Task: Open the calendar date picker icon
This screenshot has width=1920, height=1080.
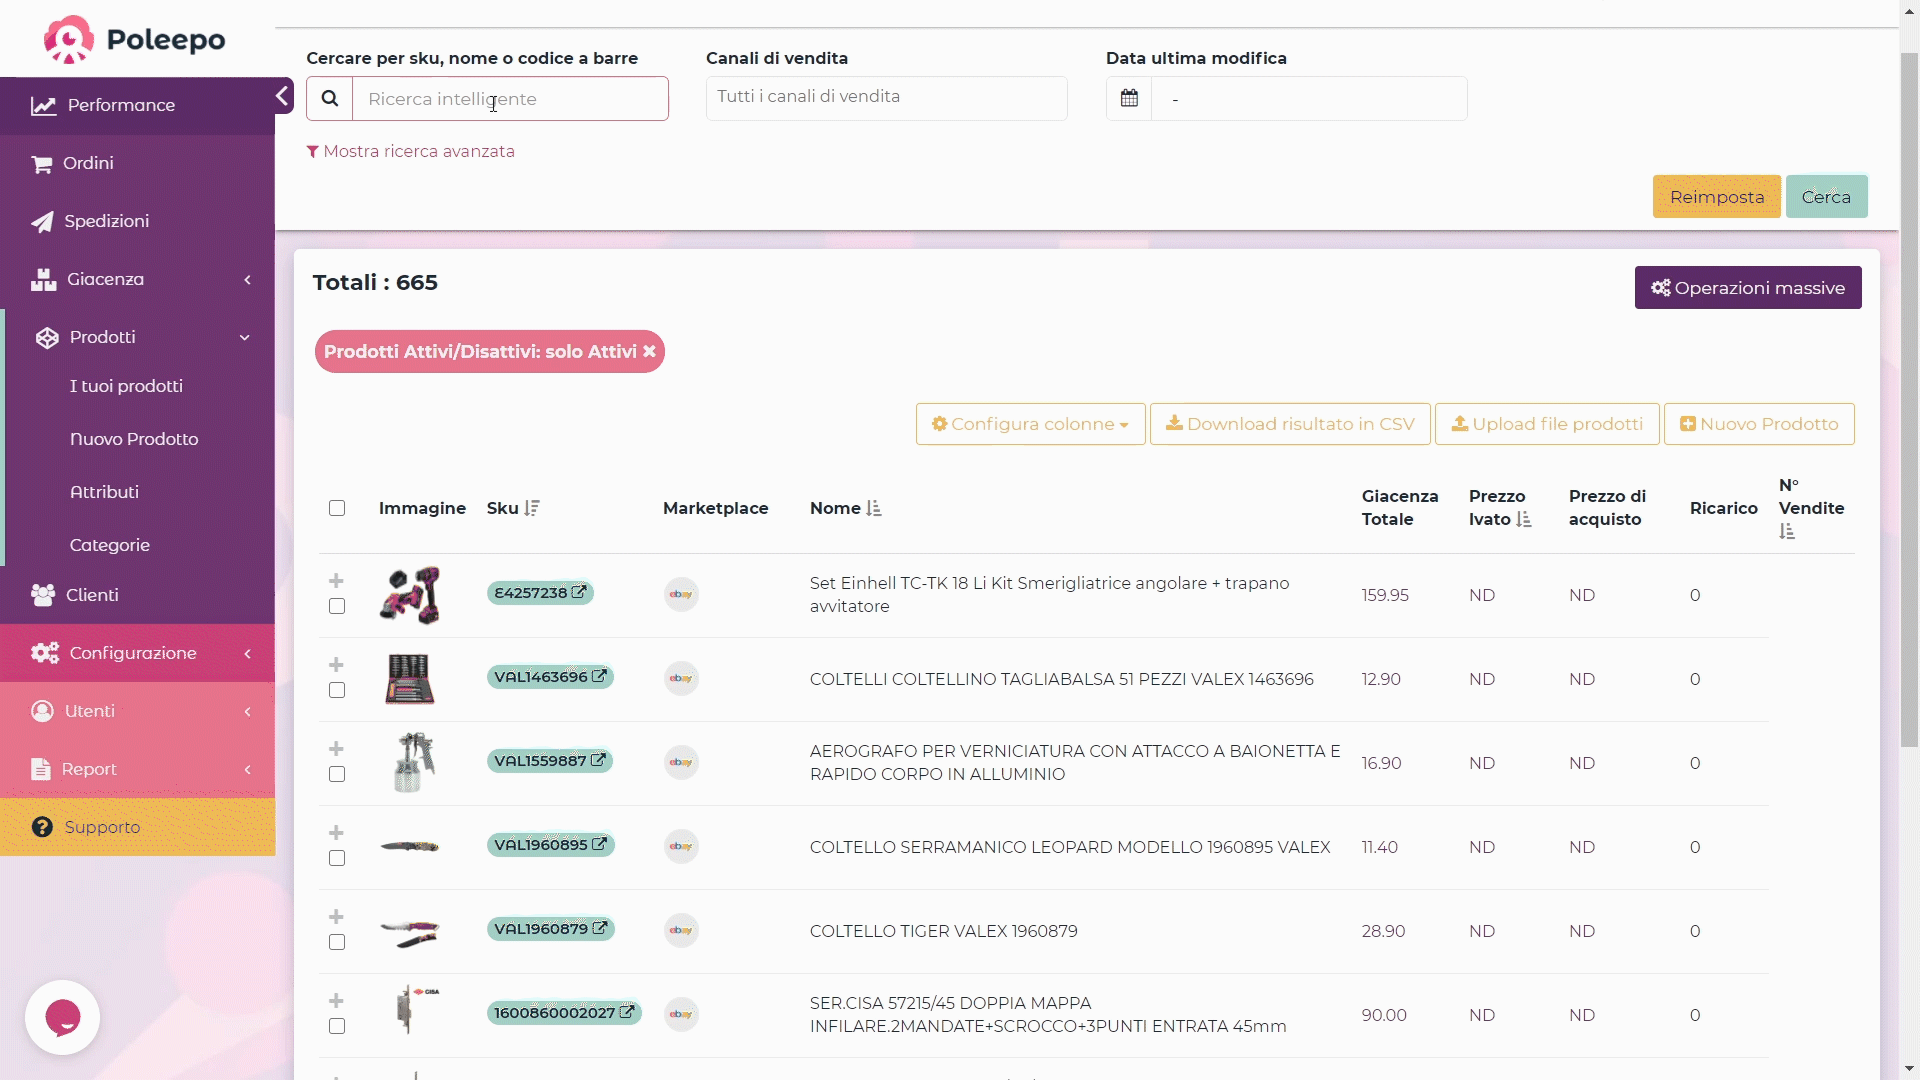Action: pyautogui.click(x=1129, y=99)
